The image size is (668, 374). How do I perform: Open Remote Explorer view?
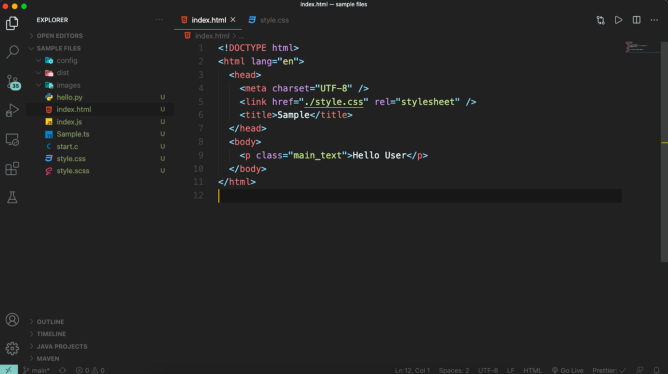pos(12,140)
